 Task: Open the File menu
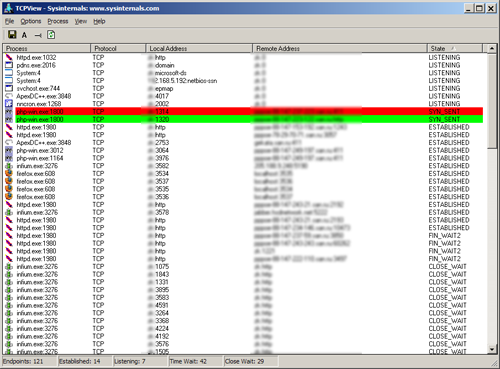(9, 21)
